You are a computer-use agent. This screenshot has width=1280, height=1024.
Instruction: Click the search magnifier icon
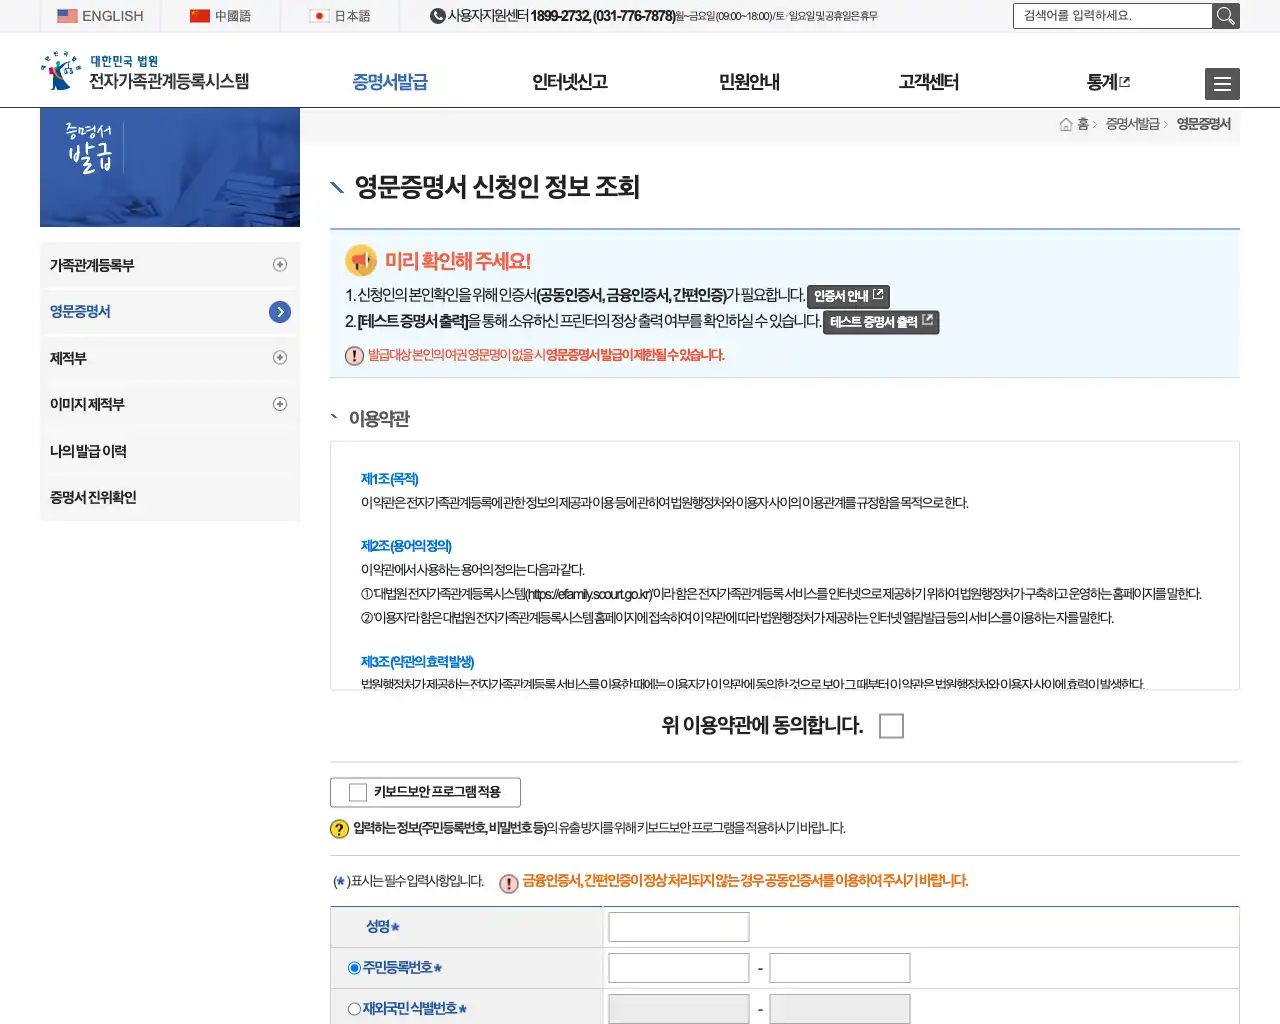coord(1226,16)
